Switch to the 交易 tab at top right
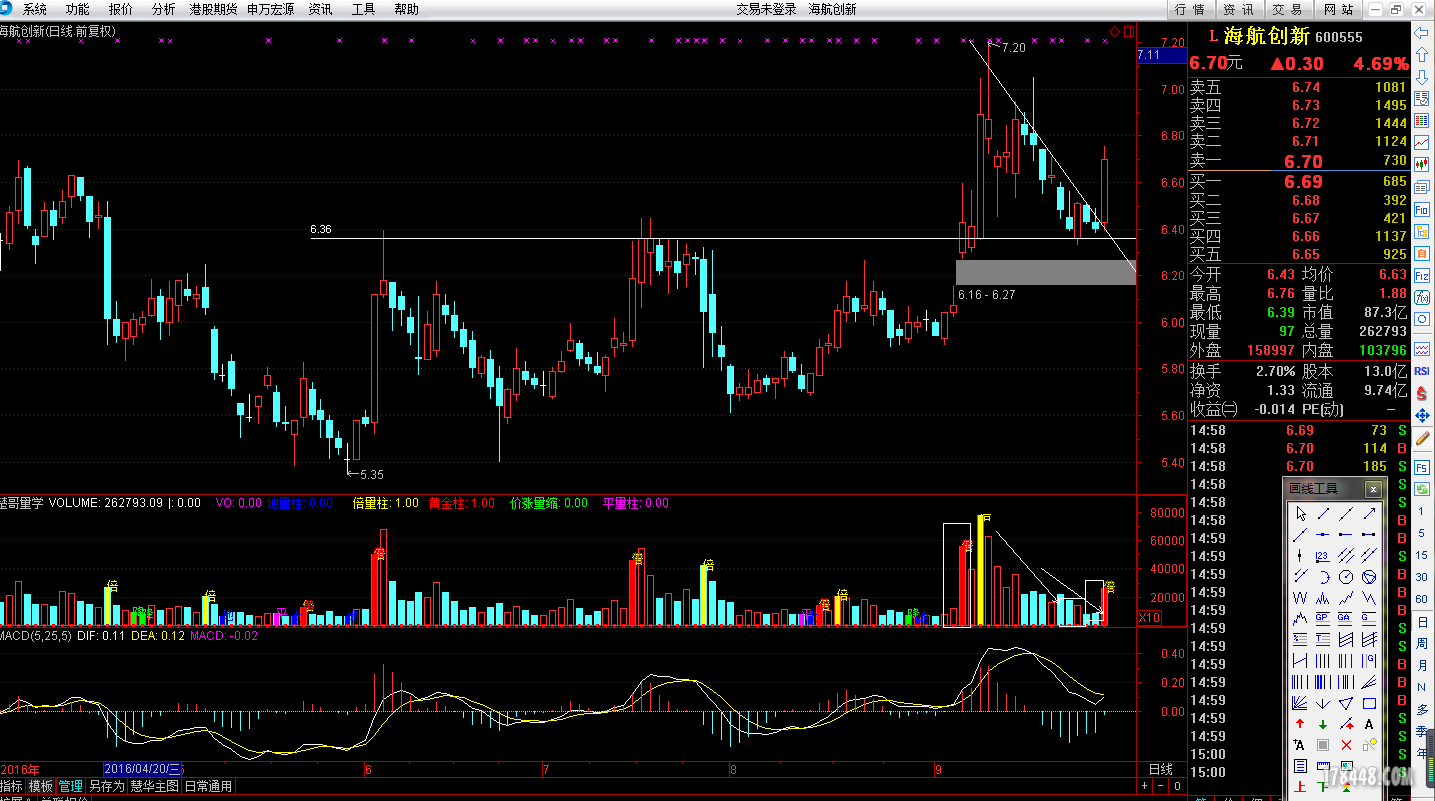The image size is (1435, 801). pos(1287,9)
